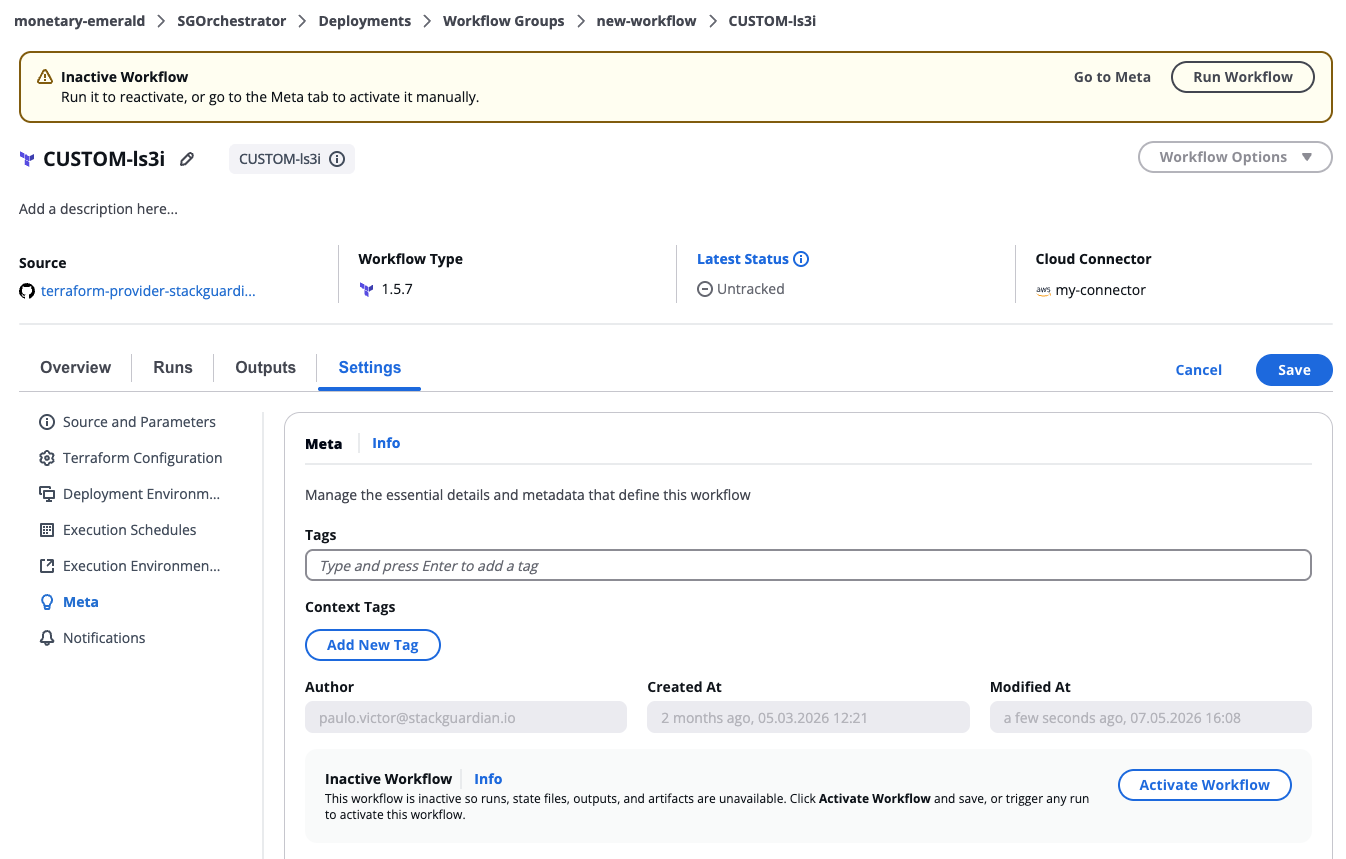Screen dimensions: 1346x859
Task: Click the Cancel link
Action: pos(1199,370)
